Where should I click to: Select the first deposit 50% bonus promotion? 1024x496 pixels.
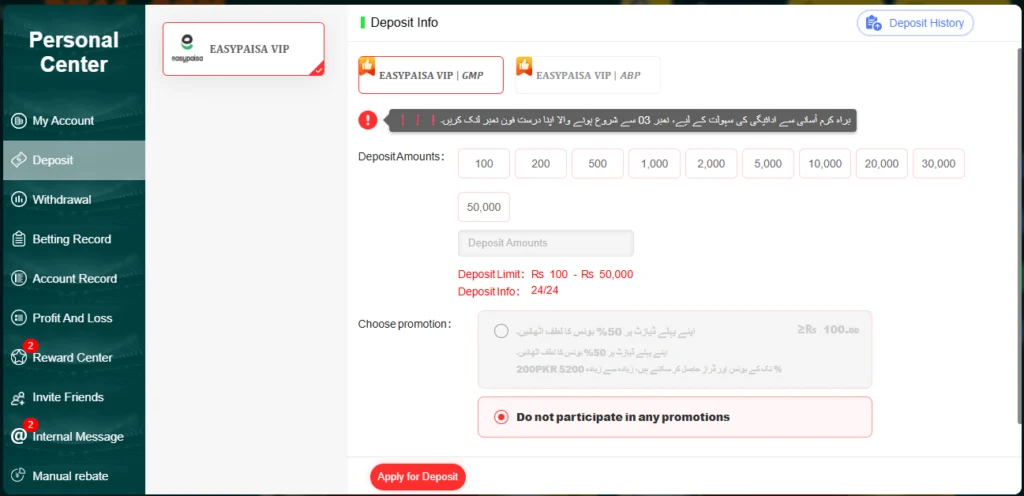pos(500,331)
